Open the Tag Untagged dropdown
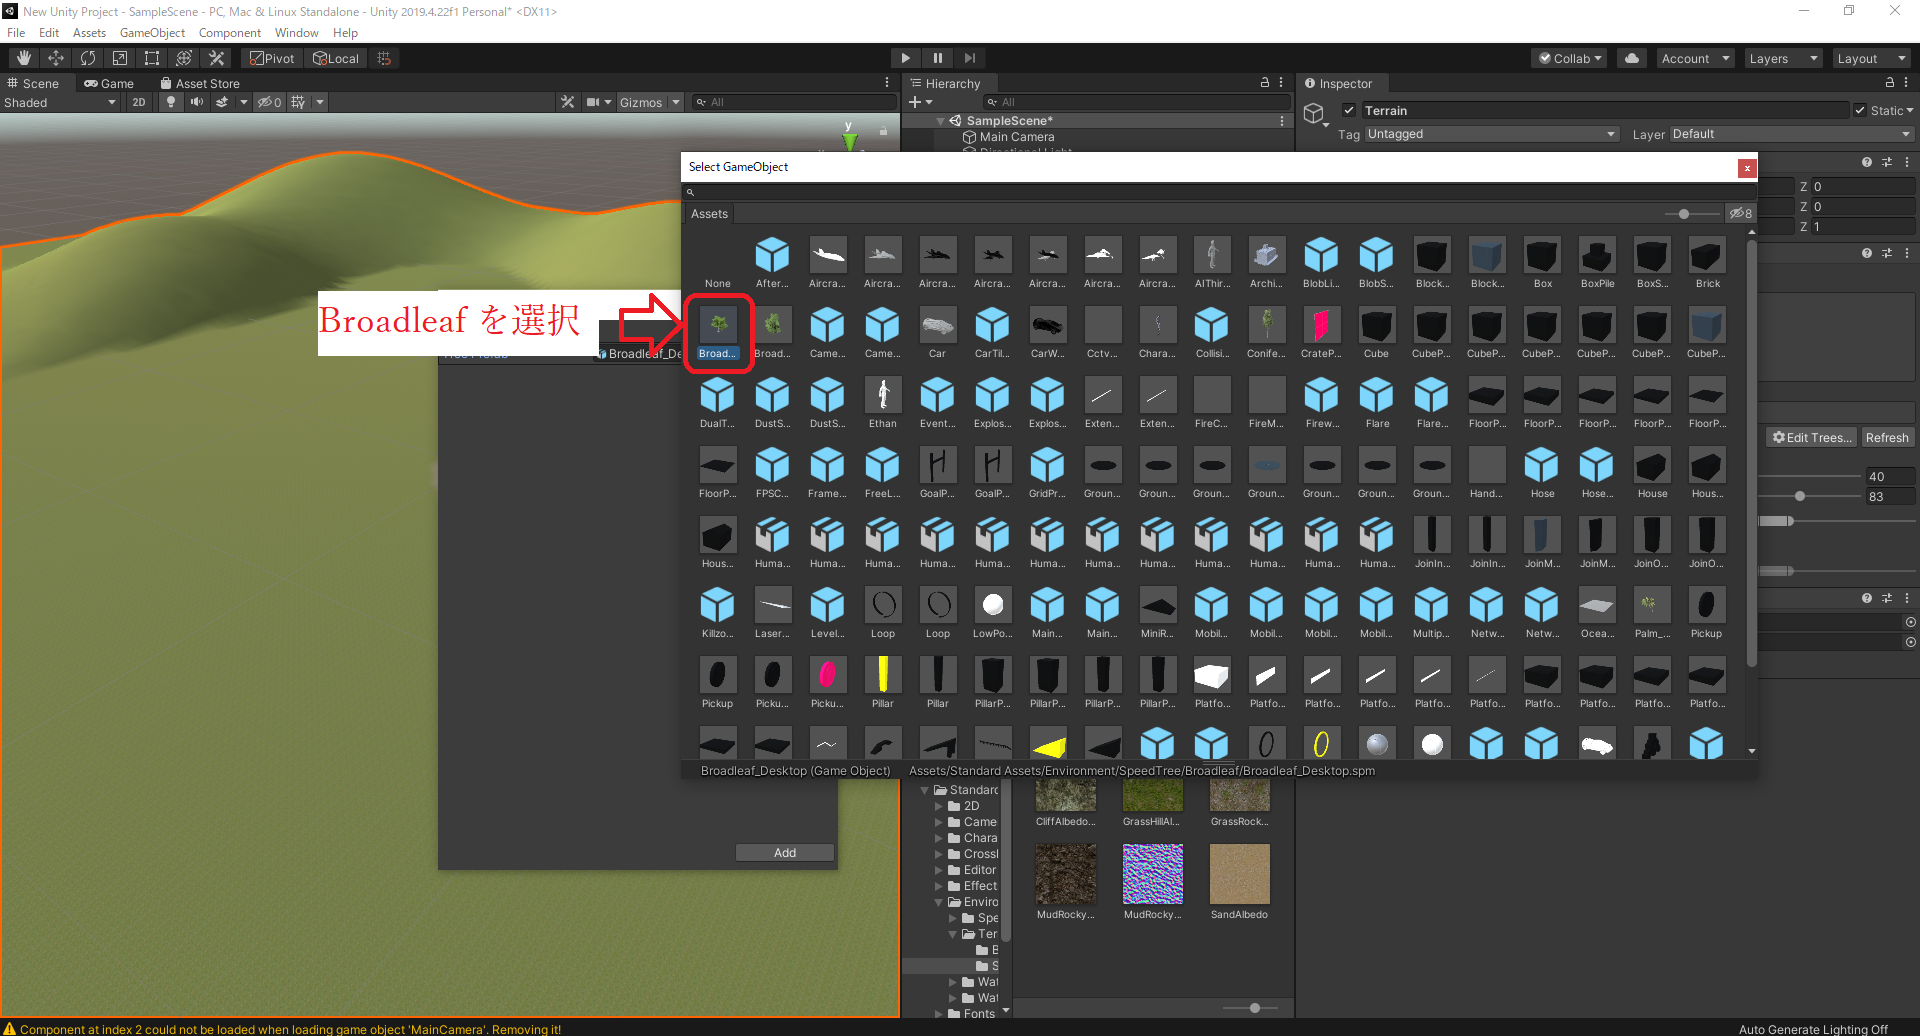The height and width of the screenshot is (1036, 1920). [1491, 134]
